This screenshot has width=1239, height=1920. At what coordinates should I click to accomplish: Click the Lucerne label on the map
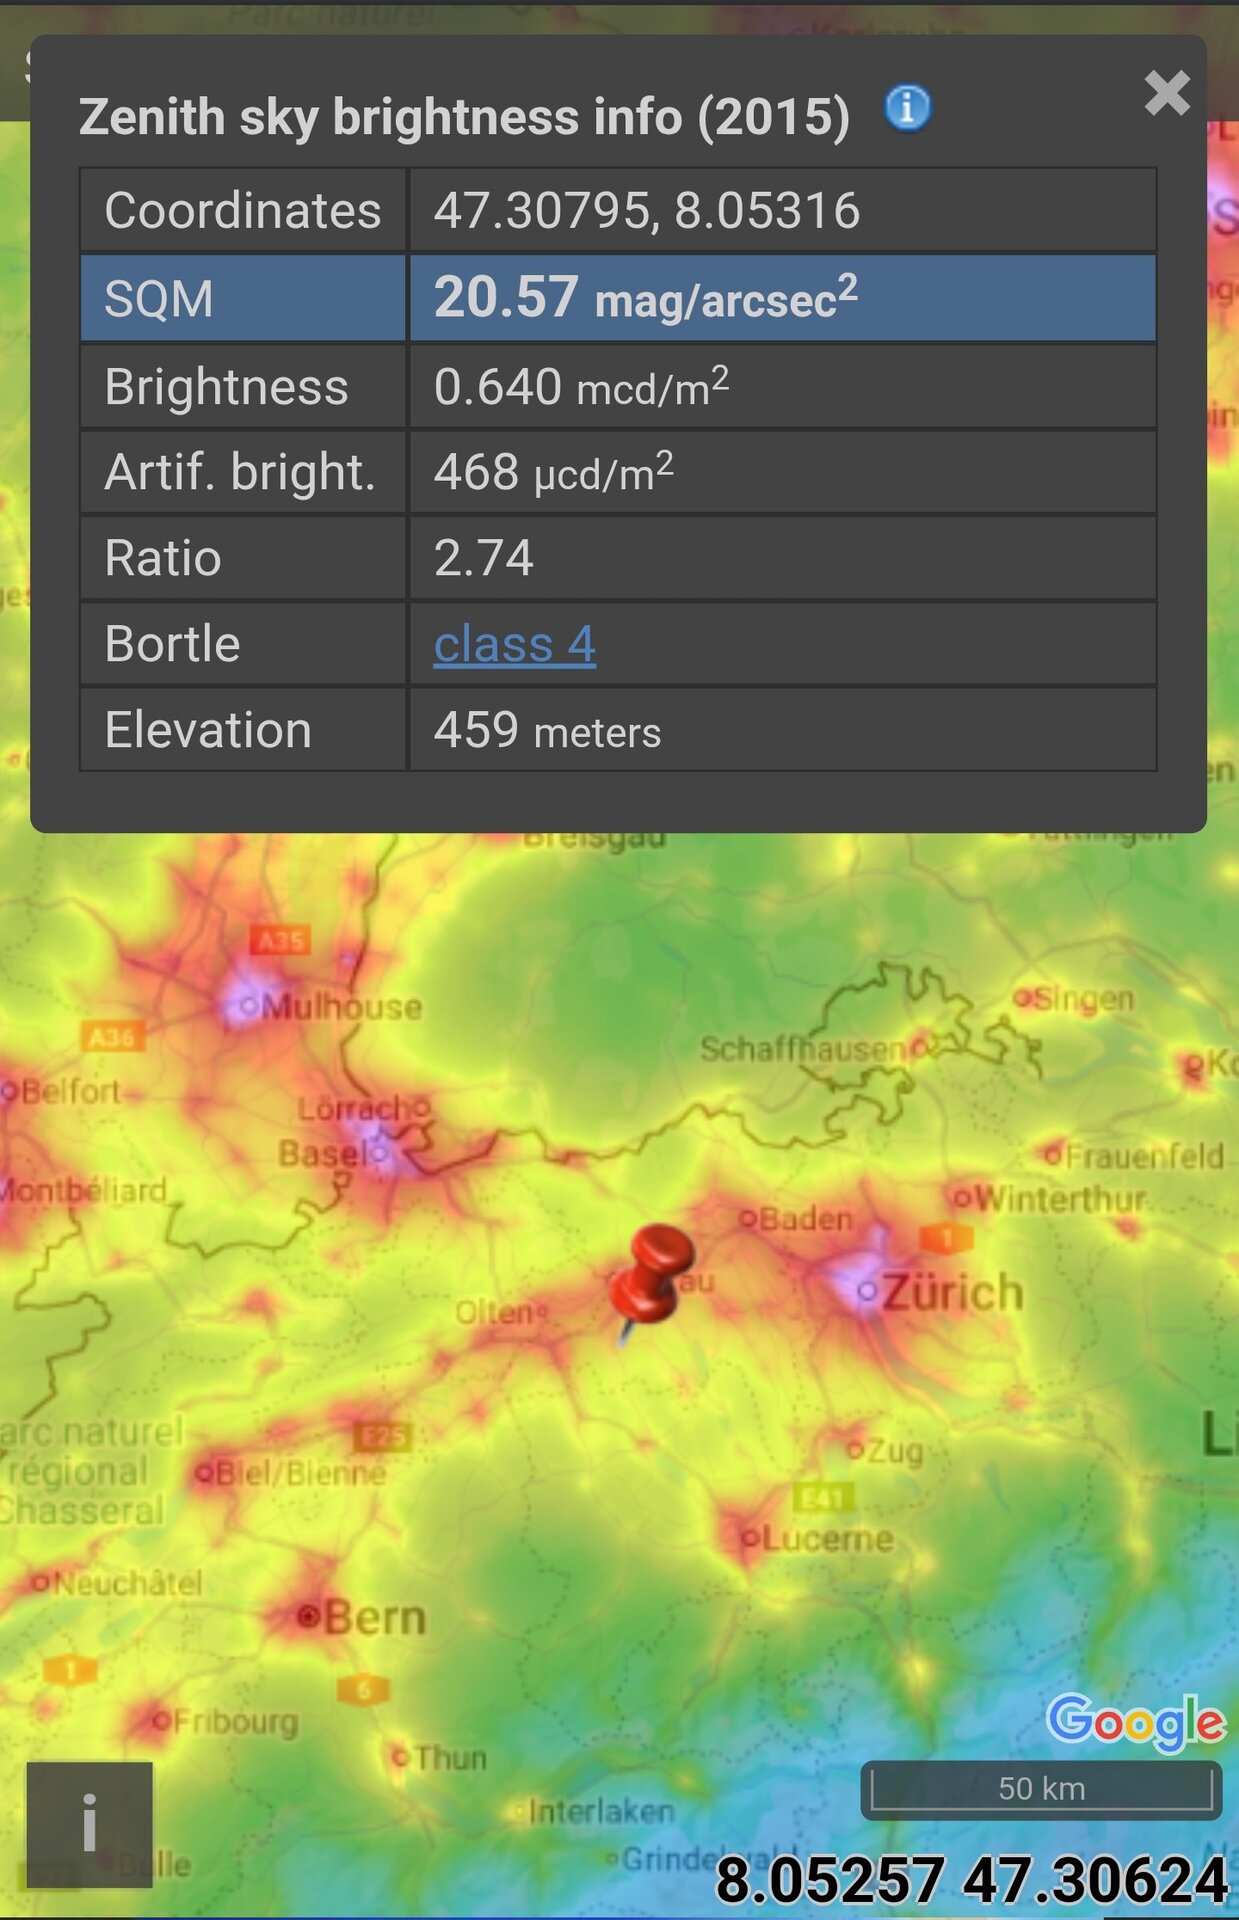[x=828, y=1538]
